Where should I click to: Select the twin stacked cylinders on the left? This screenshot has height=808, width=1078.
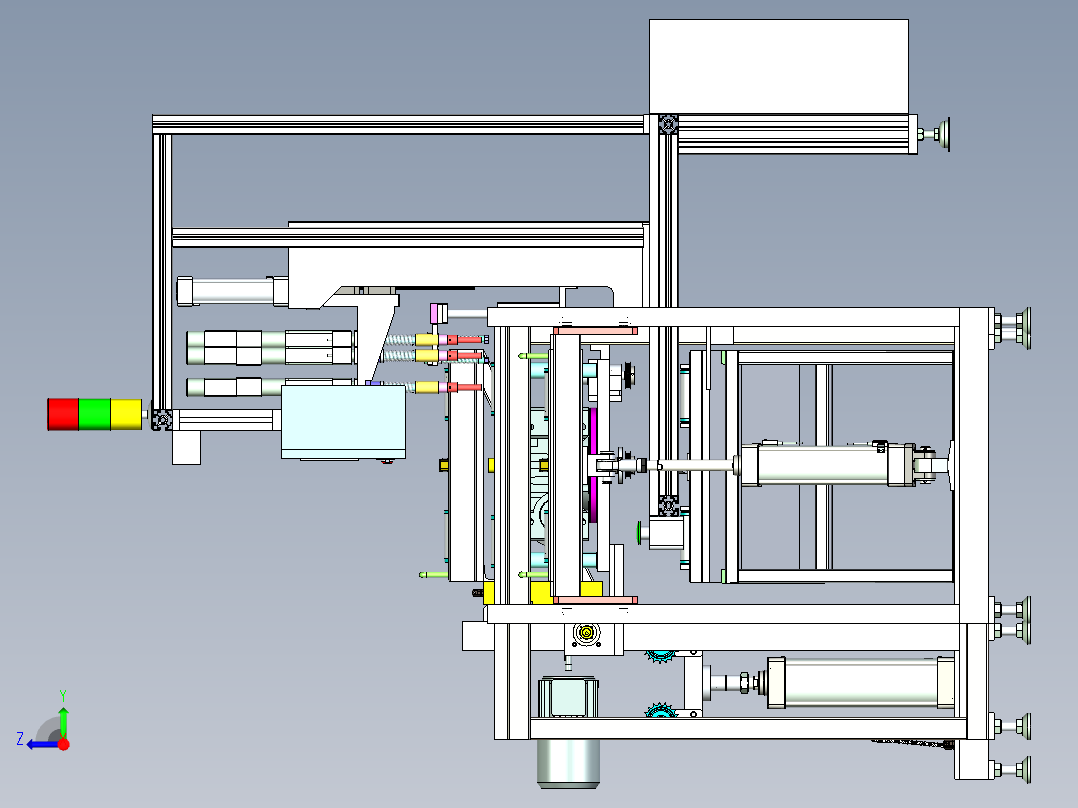(270, 347)
